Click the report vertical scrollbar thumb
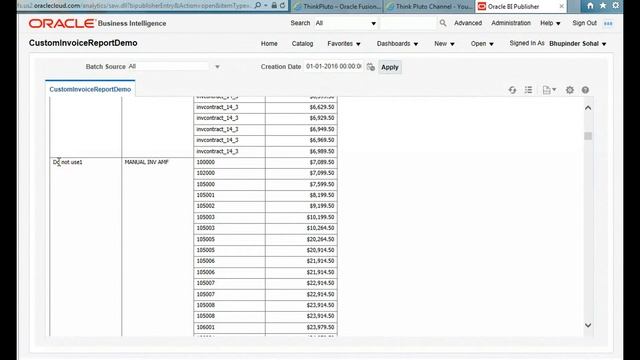 click(588, 136)
